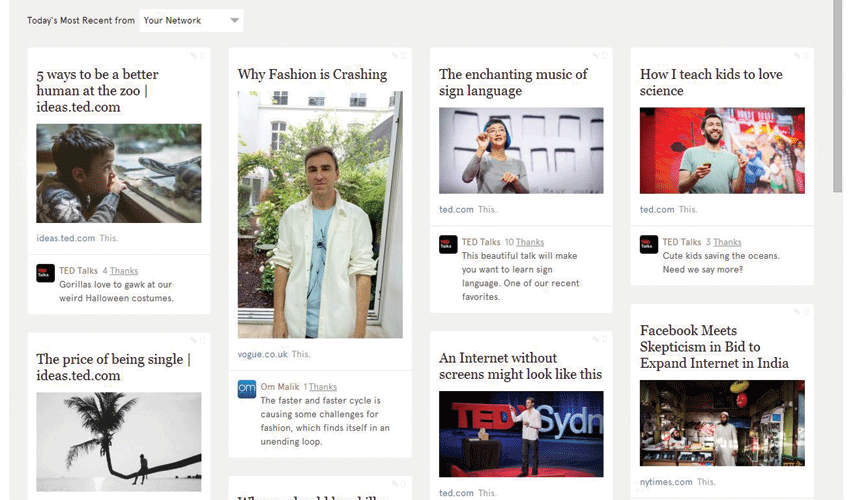Click 'Gorillas love to gawk' comment text
This screenshot has width=853, height=500.
tap(116, 292)
